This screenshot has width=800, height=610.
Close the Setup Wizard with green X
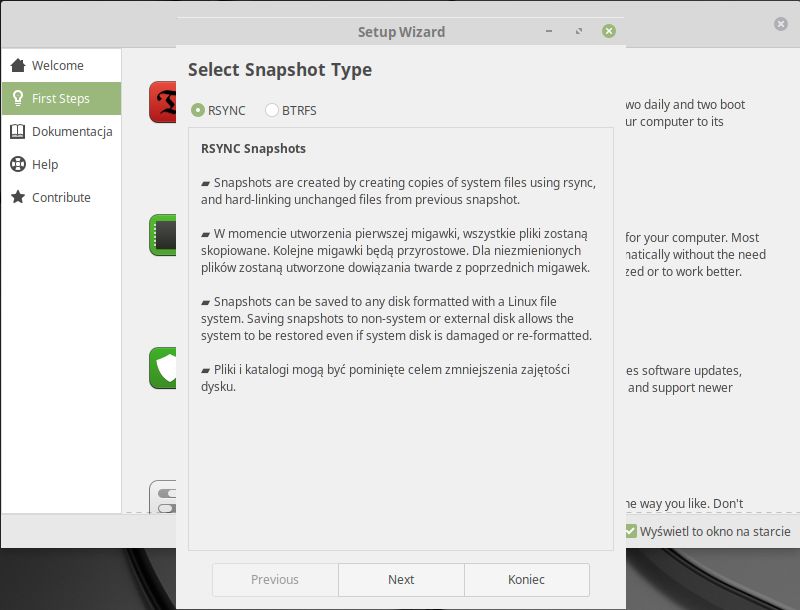click(609, 31)
